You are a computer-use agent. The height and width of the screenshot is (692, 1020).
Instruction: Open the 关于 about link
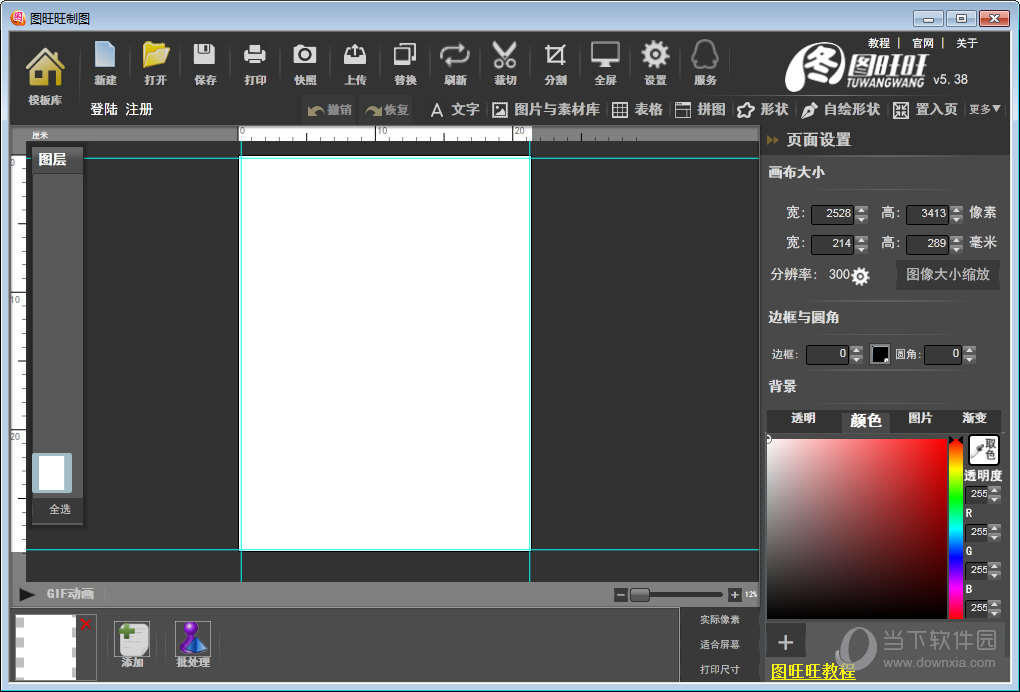[x=967, y=43]
